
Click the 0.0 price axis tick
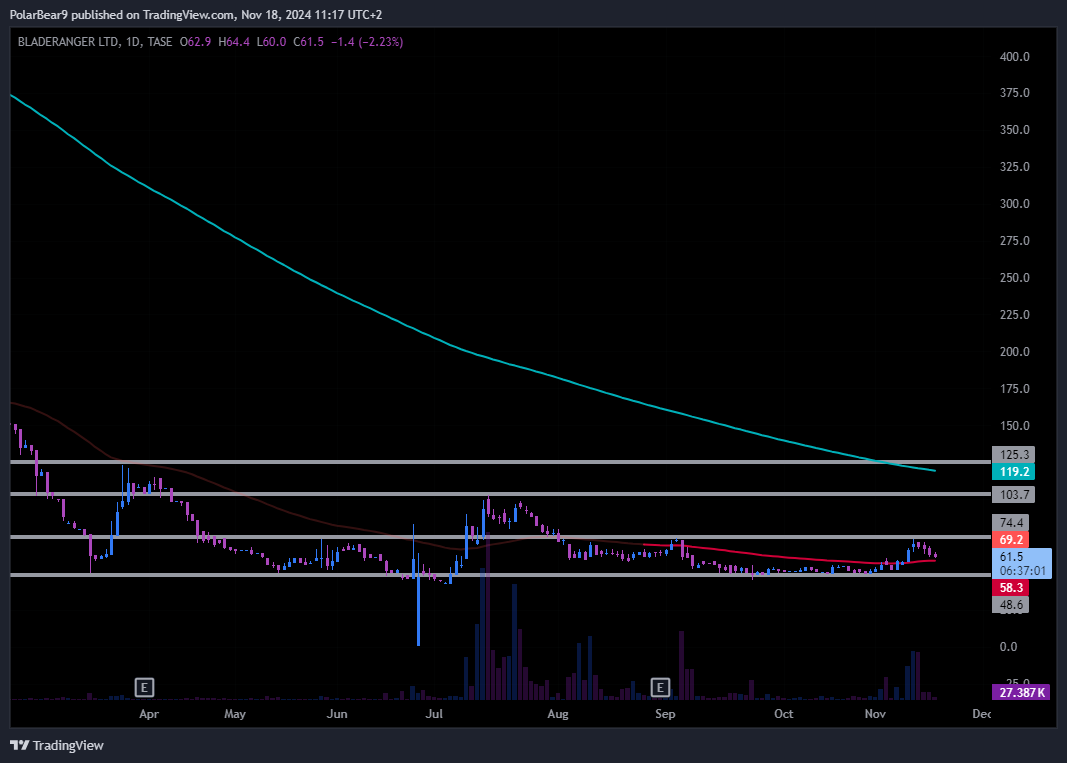pos(1008,647)
